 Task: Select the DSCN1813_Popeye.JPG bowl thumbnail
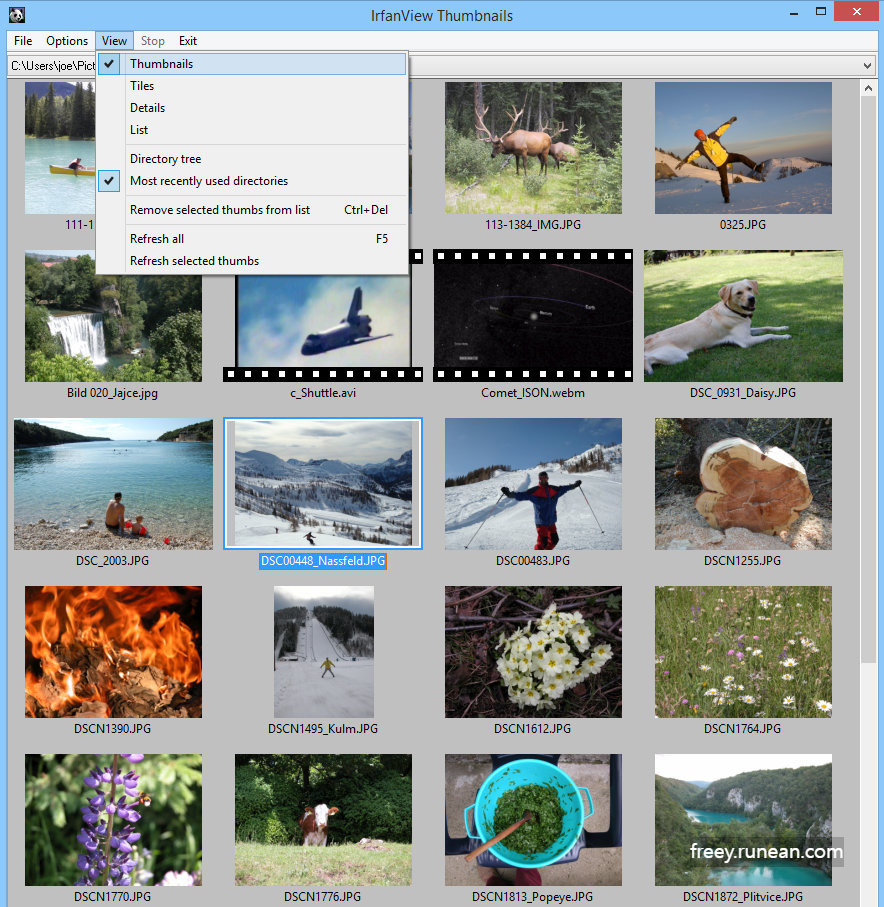pos(533,820)
